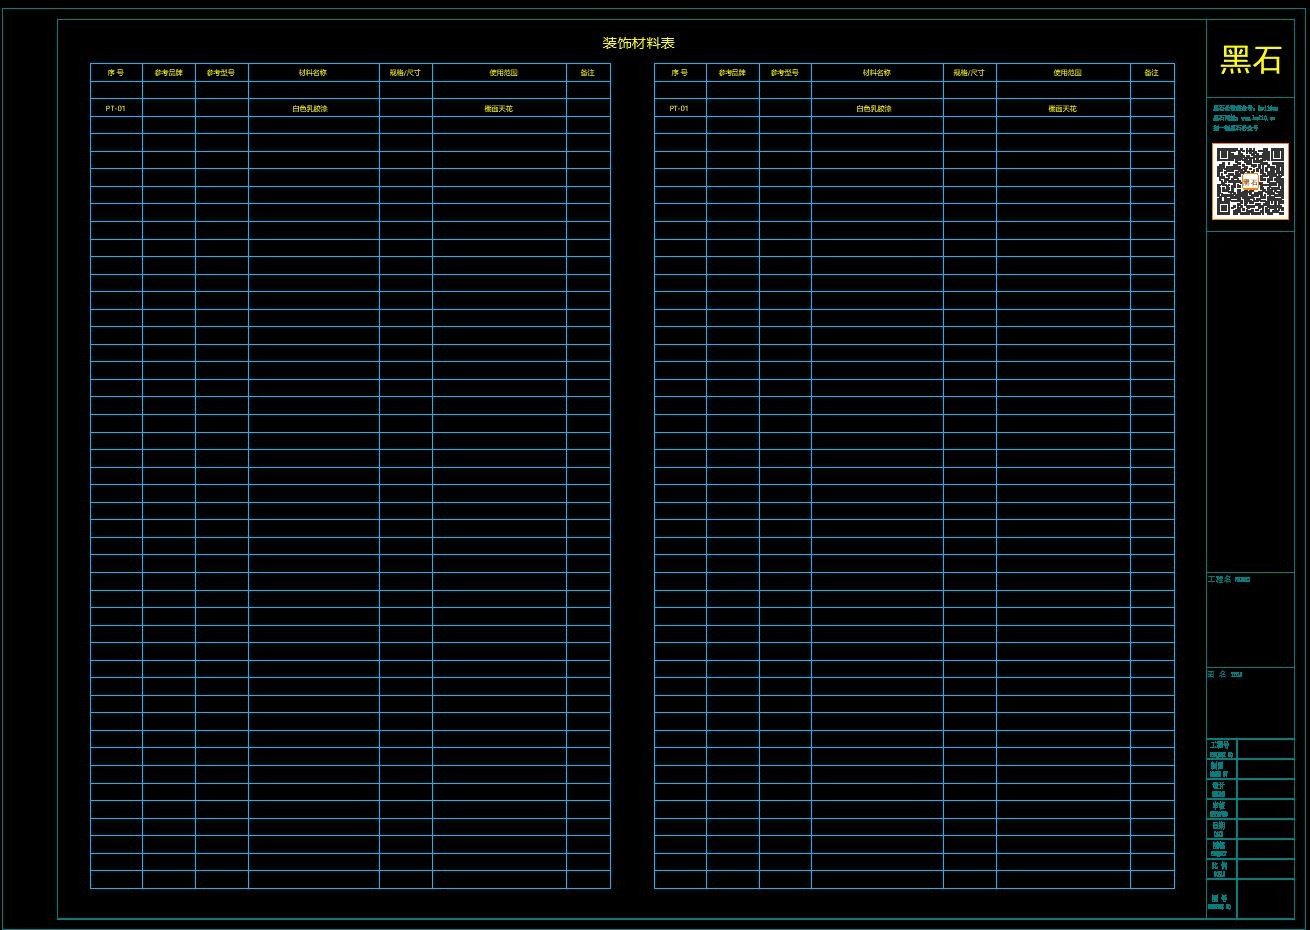Select 序号 header in left table
The height and width of the screenshot is (930, 1310).
(x=115, y=73)
